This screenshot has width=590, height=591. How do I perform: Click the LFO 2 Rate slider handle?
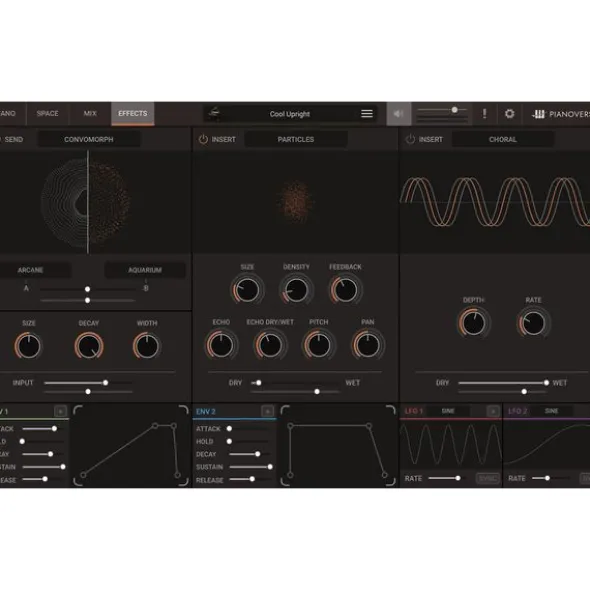point(547,478)
